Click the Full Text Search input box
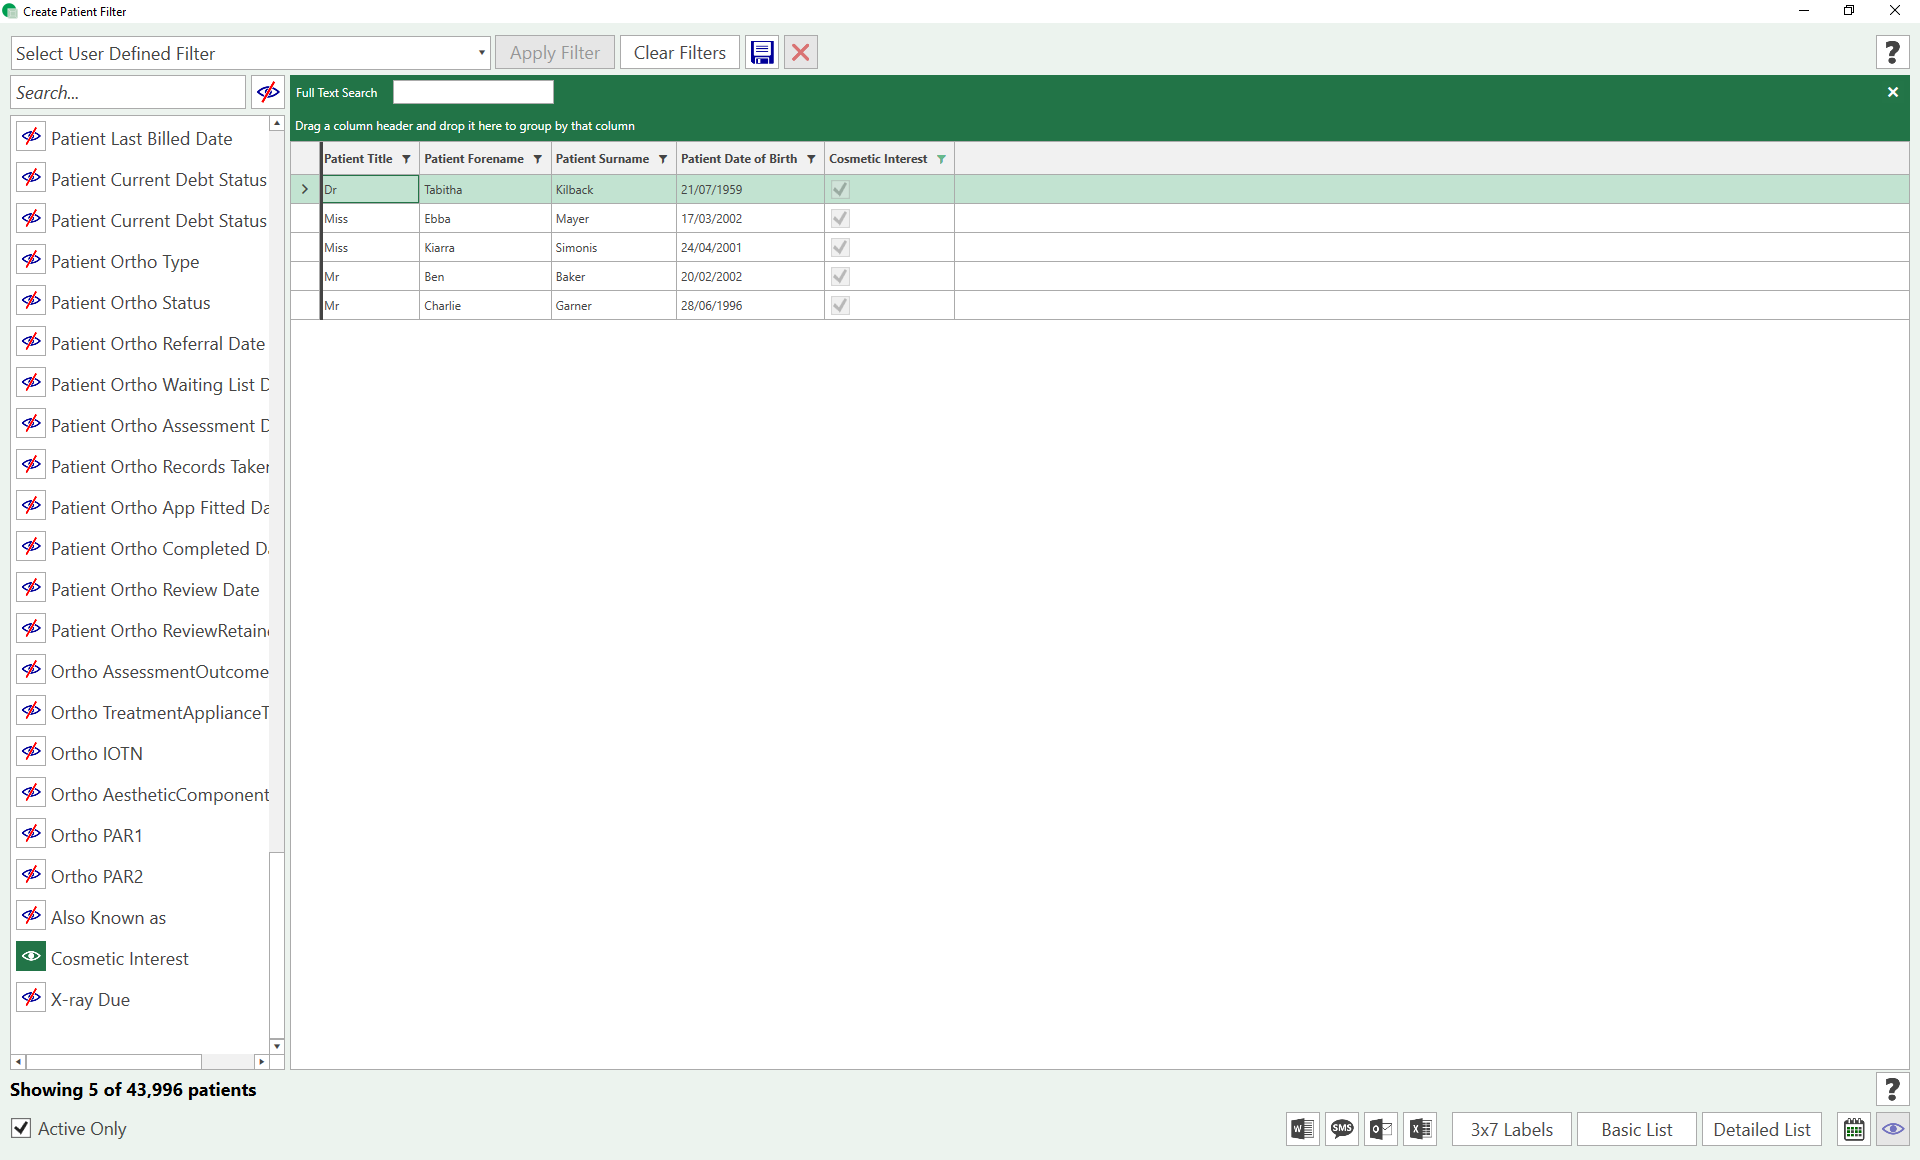 point(473,93)
